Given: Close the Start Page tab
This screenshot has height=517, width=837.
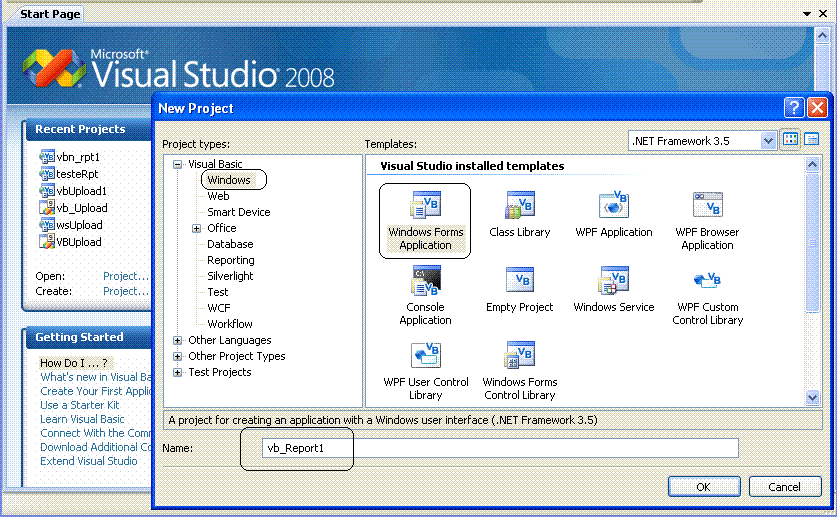Looking at the screenshot, I should click(x=823, y=14).
